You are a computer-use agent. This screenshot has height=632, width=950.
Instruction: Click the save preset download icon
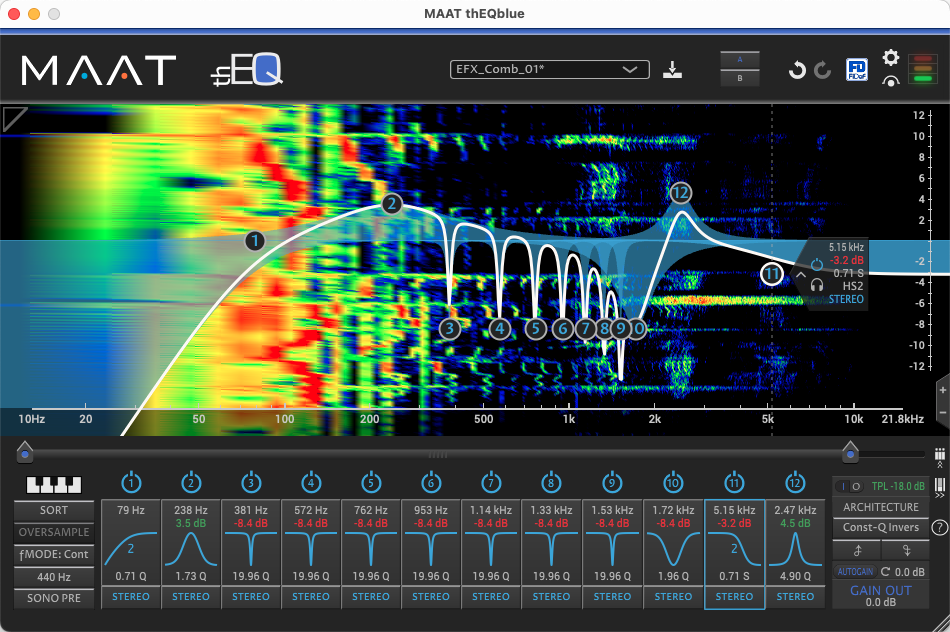tap(674, 70)
